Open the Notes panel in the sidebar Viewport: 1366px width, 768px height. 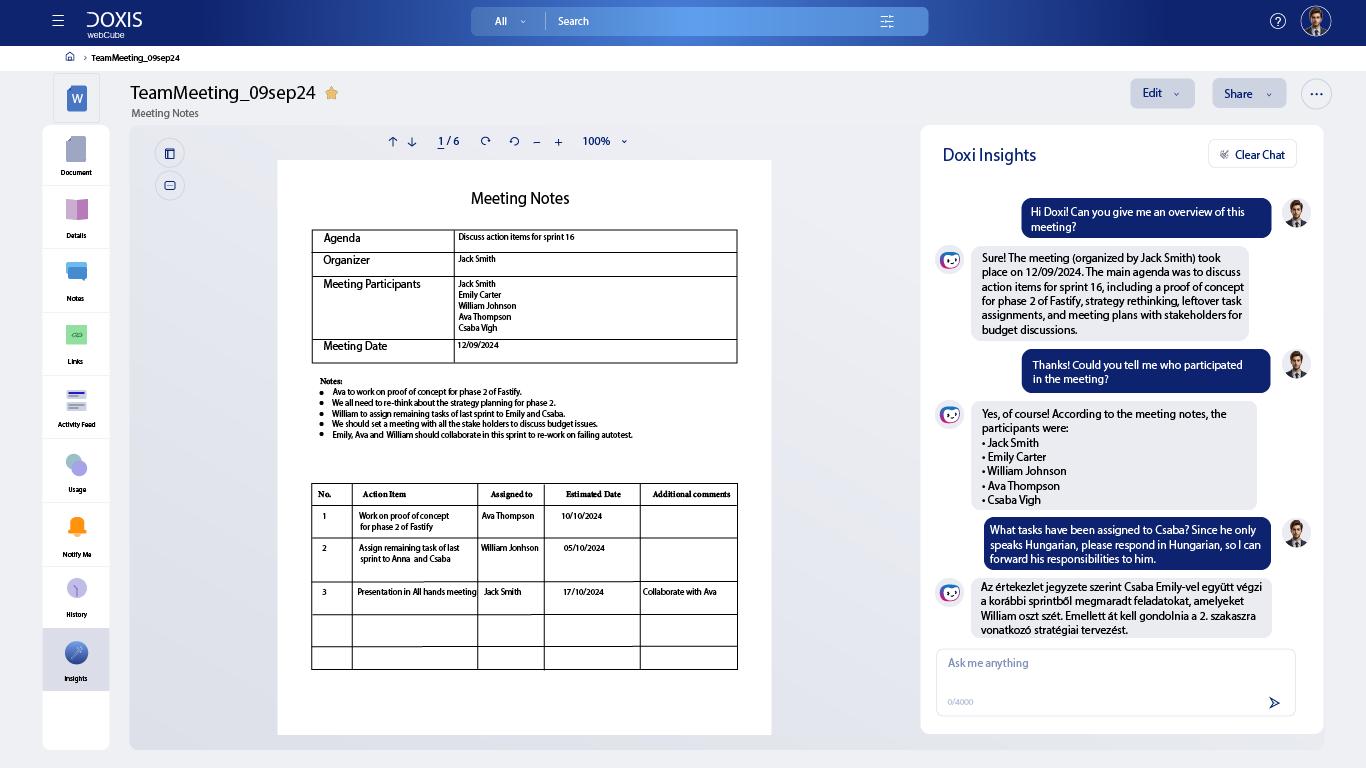coord(76,279)
